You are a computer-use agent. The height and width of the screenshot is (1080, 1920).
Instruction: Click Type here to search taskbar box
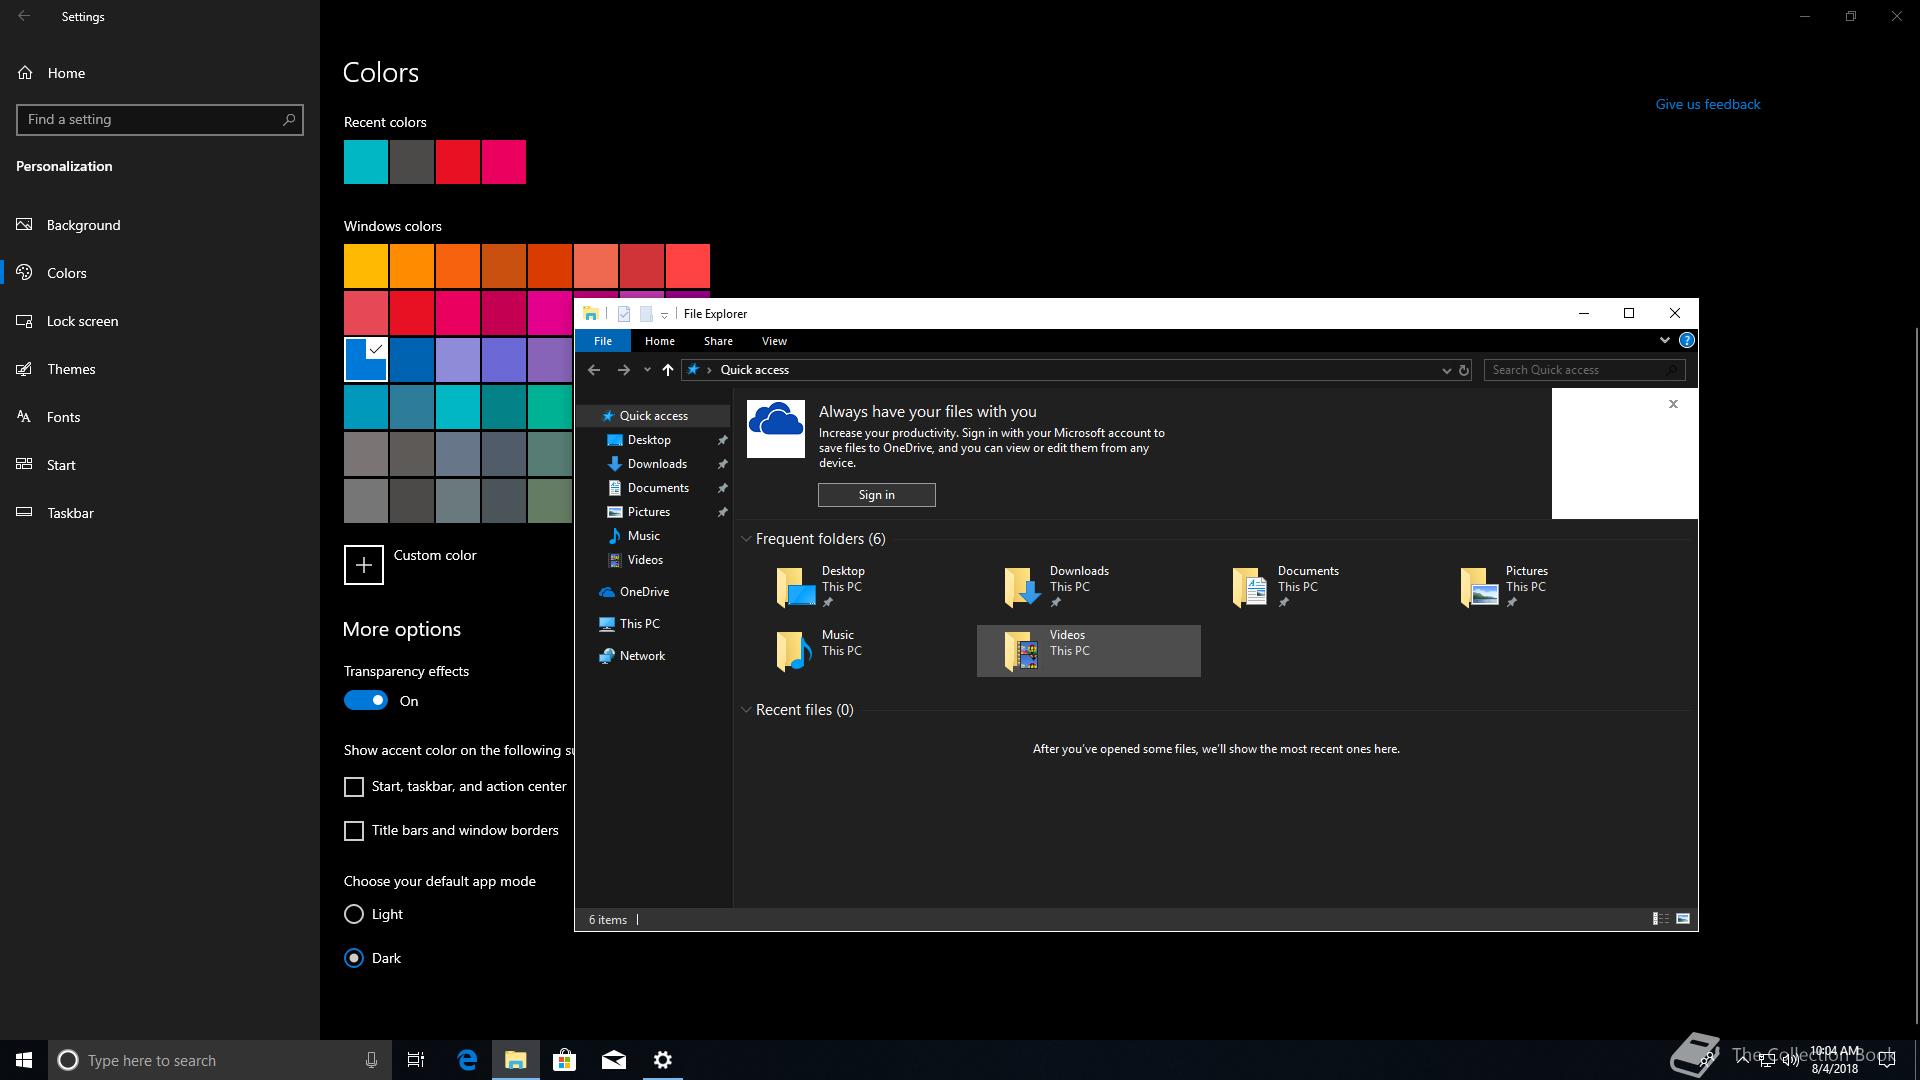click(x=219, y=1060)
